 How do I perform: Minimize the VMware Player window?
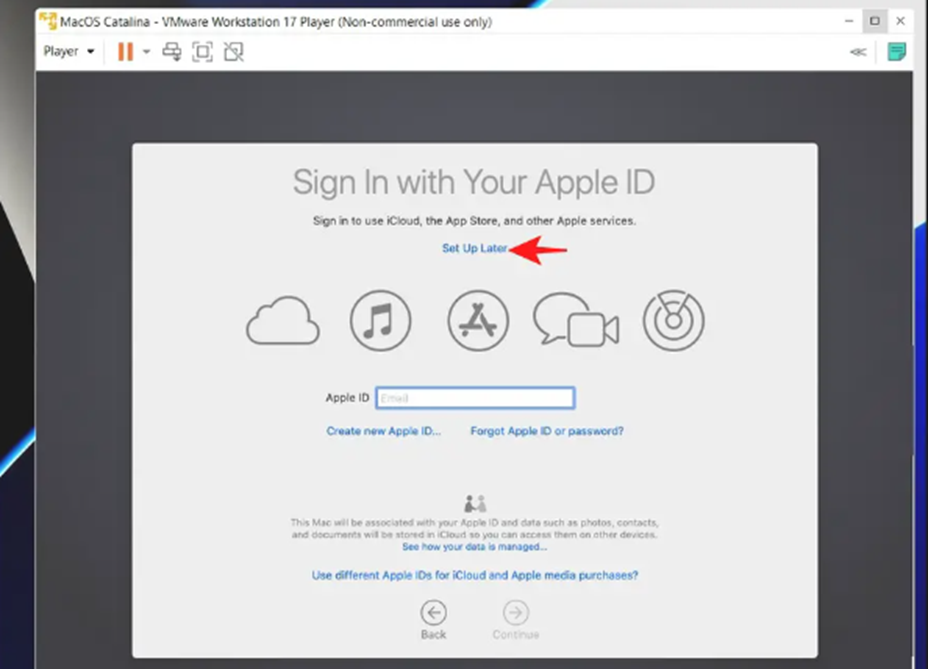tap(849, 21)
